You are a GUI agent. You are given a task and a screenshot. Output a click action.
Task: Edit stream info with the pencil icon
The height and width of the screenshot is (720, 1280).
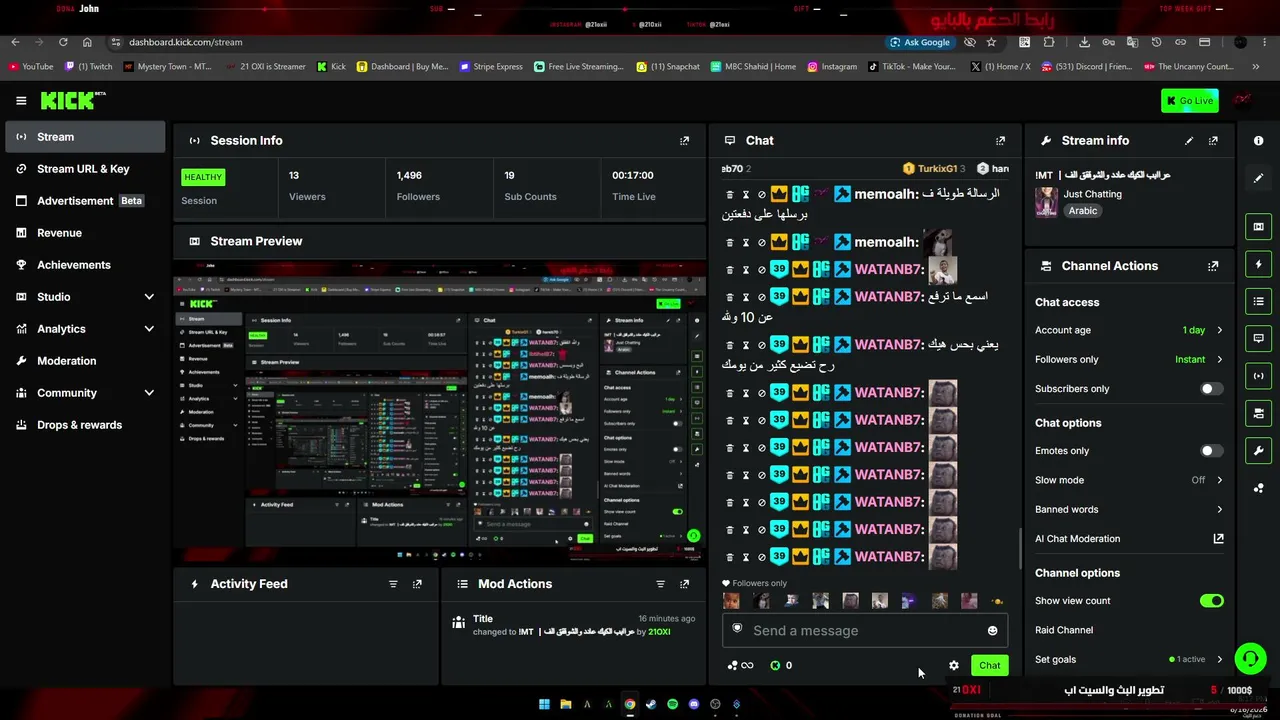pos(1189,141)
